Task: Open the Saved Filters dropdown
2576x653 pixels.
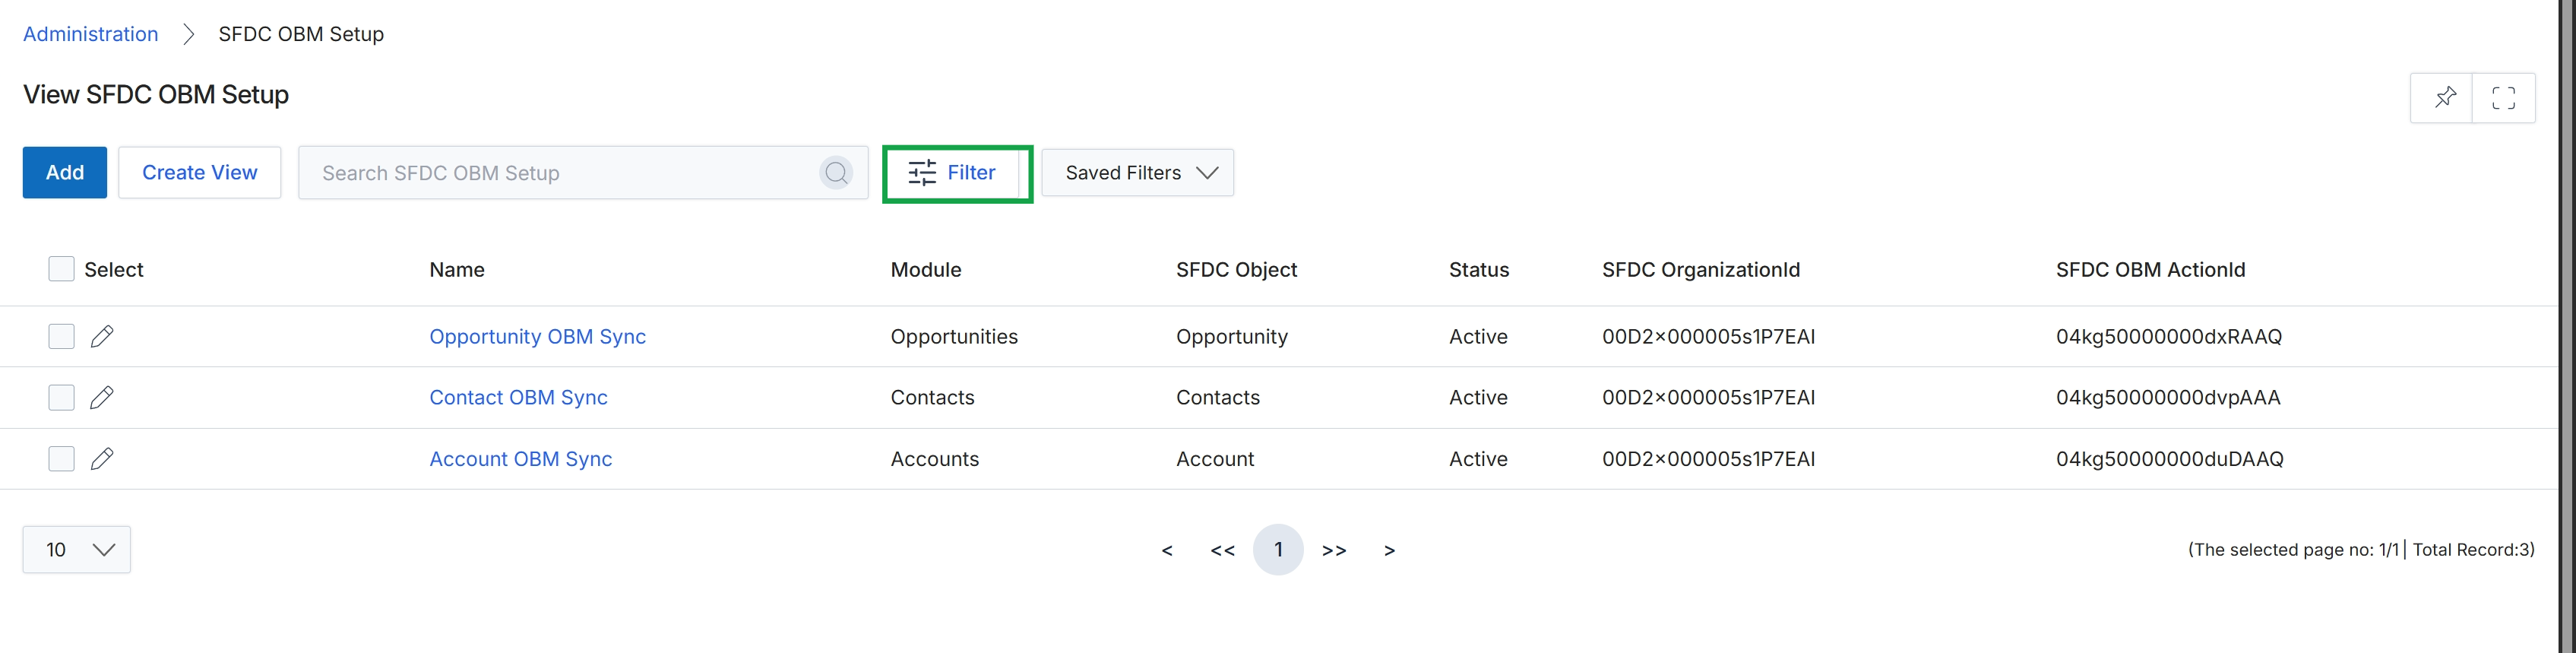Action: coord(1137,173)
